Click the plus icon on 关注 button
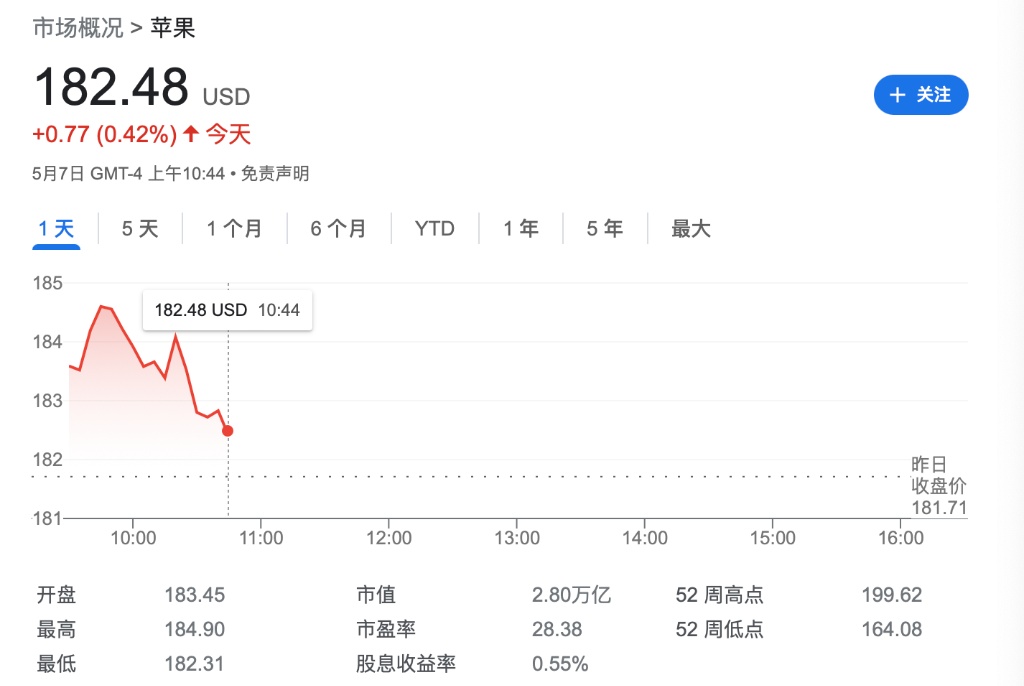Image resolution: width=1024 pixels, height=686 pixels. [897, 95]
